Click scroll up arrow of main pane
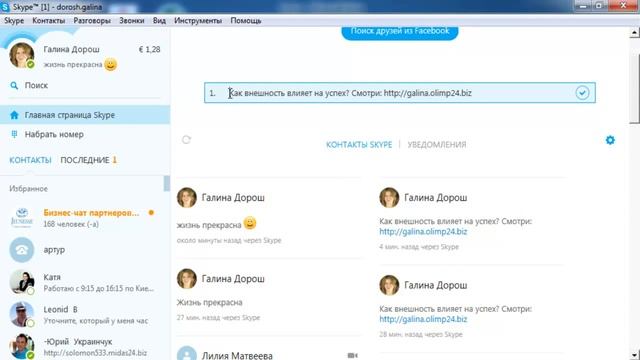640x360 pixels. [634, 32]
